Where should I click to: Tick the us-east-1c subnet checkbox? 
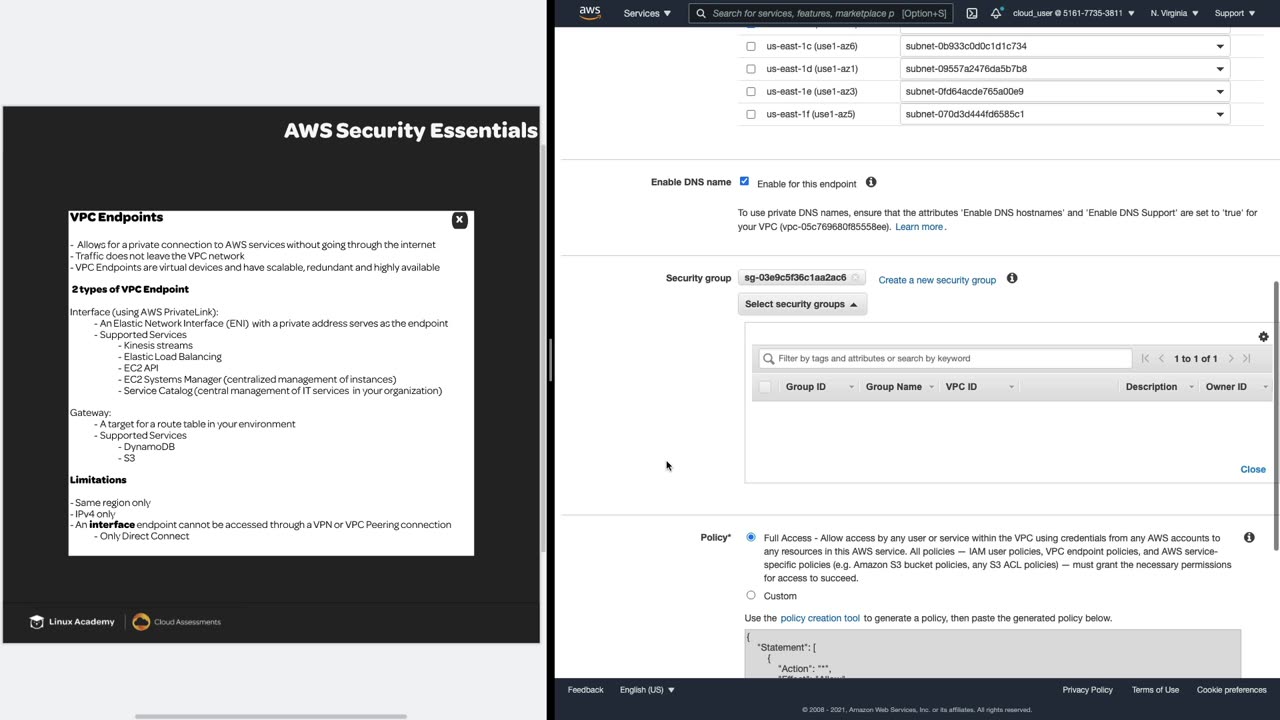click(x=751, y=46)
